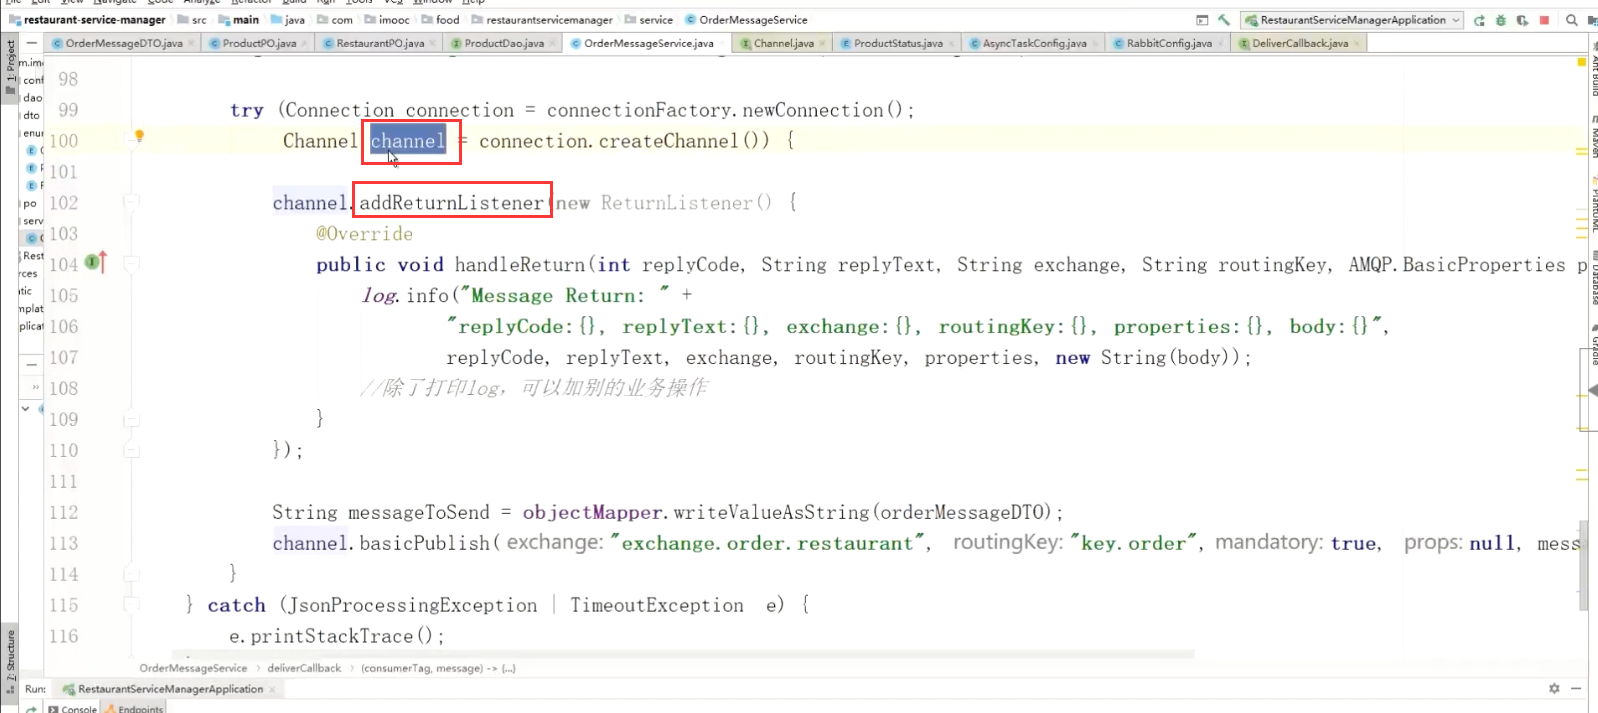1598x713 pixels.
Task: Click deliverCallback in editor breadcrumb bar
Action: (304, 668)
